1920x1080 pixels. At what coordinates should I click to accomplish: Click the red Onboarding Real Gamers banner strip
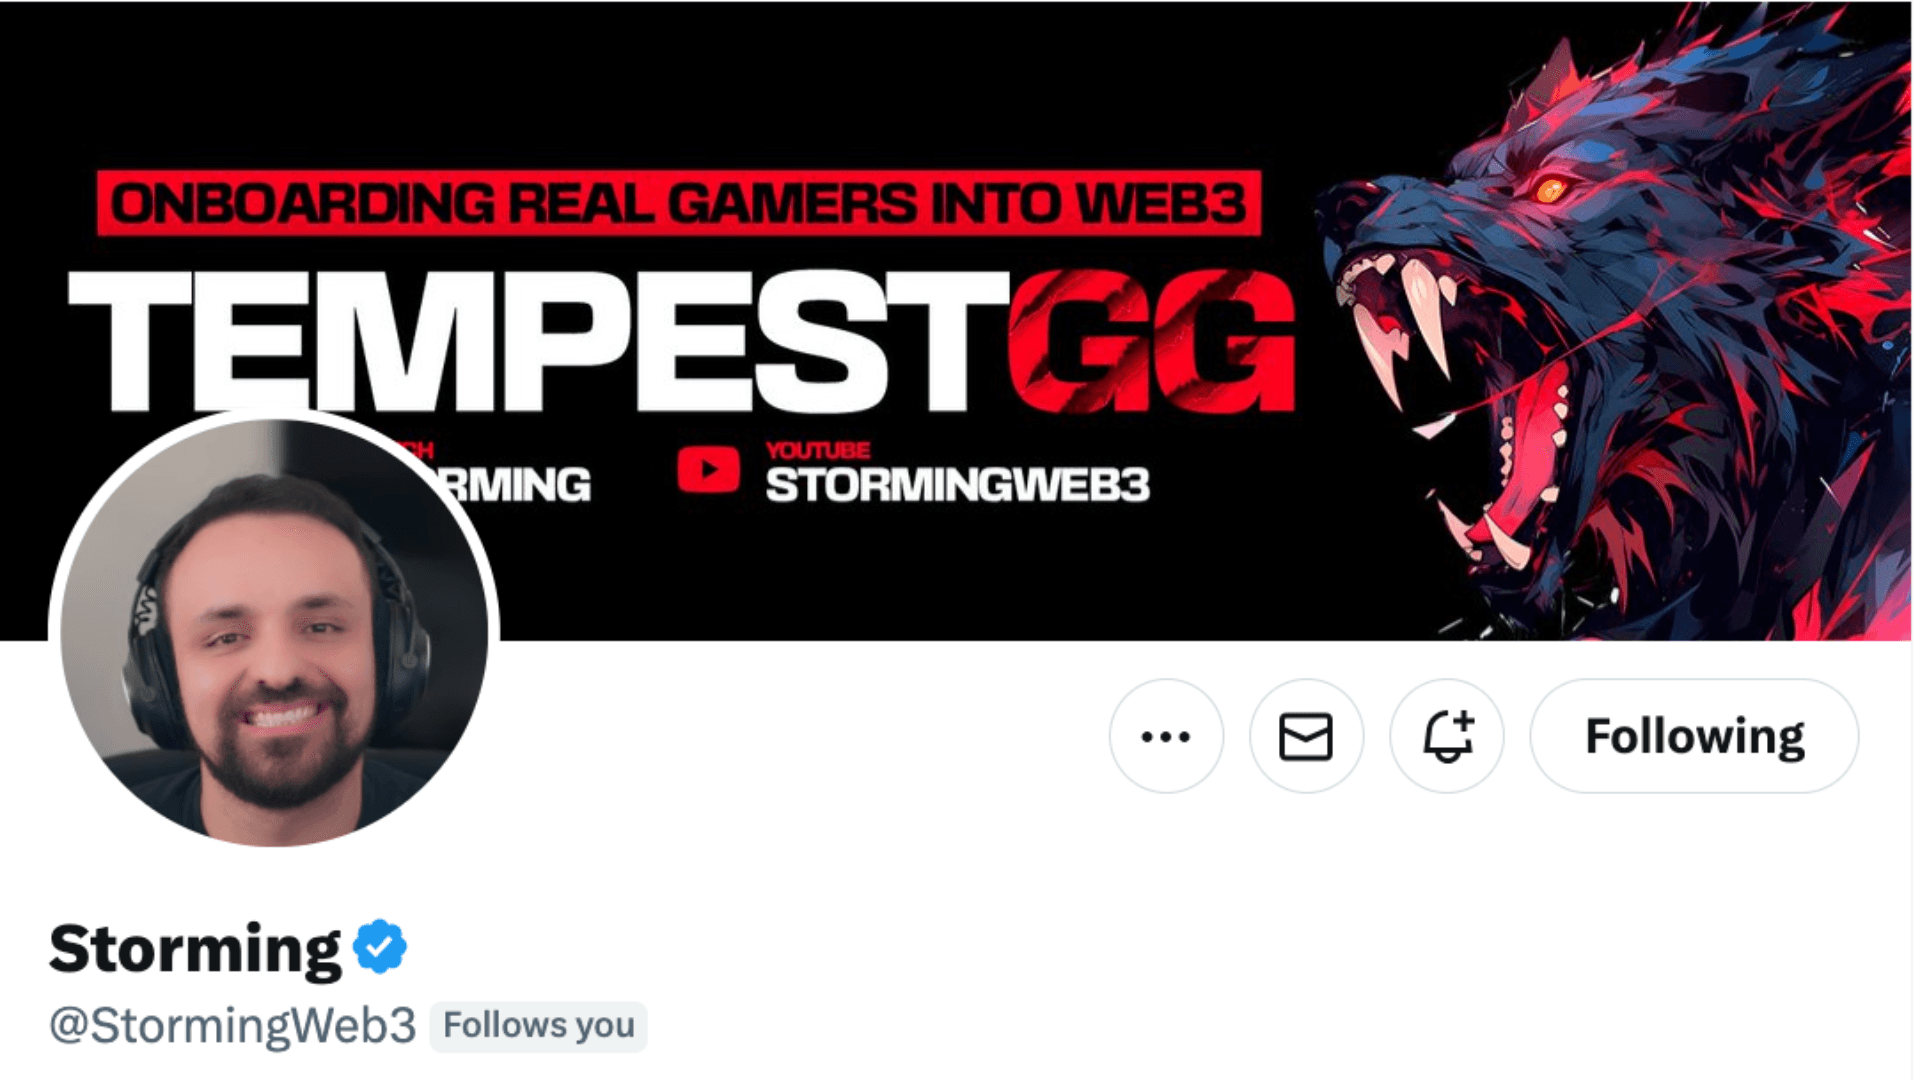click(679, 204)
